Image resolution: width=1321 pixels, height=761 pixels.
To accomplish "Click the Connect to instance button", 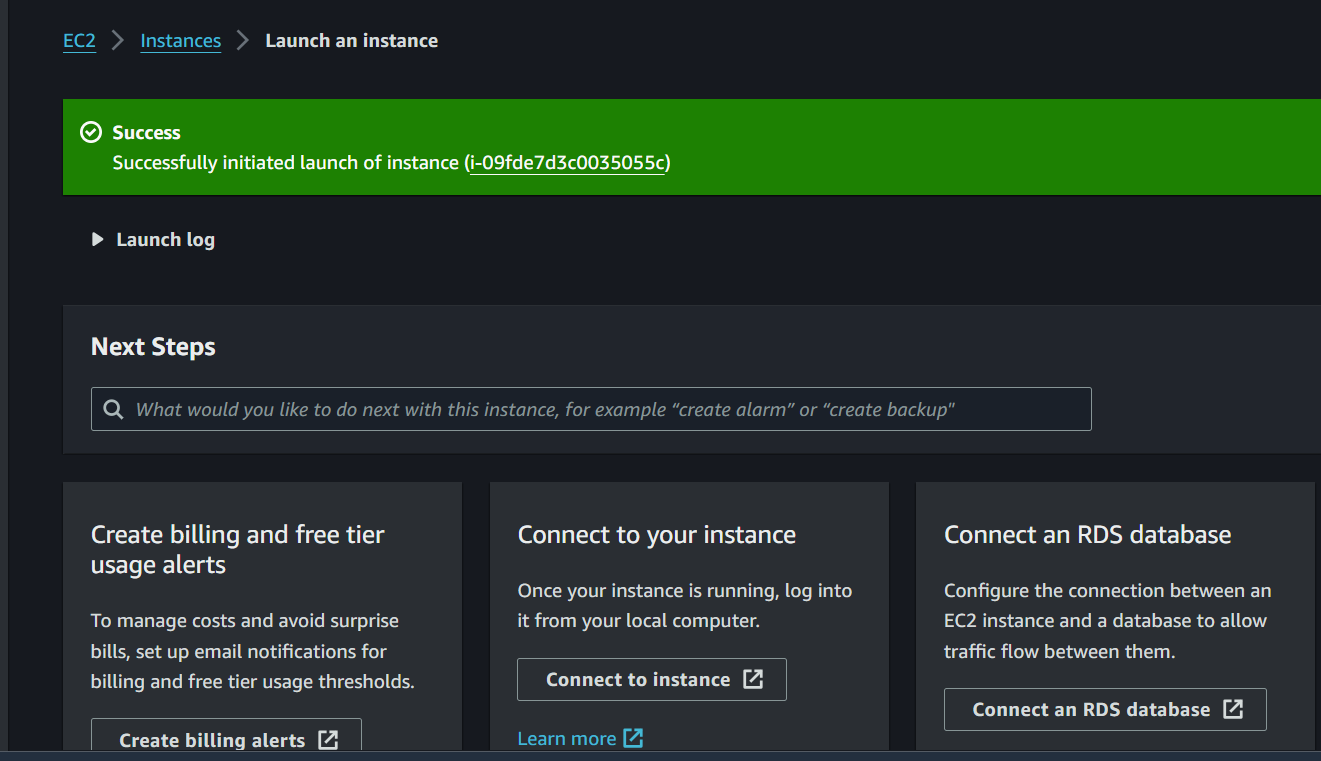I will pos(652,680).
